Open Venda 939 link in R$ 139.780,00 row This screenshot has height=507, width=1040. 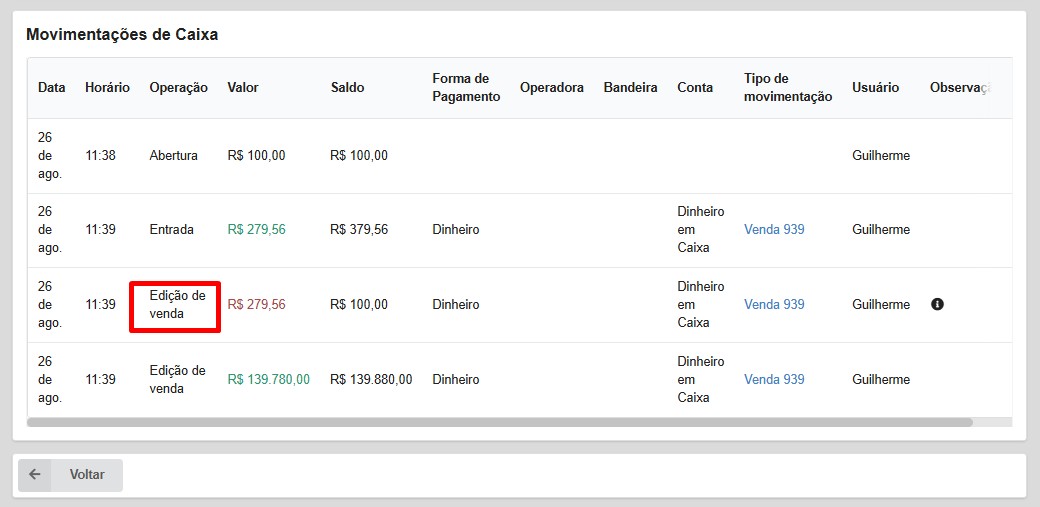pos(774,379)
